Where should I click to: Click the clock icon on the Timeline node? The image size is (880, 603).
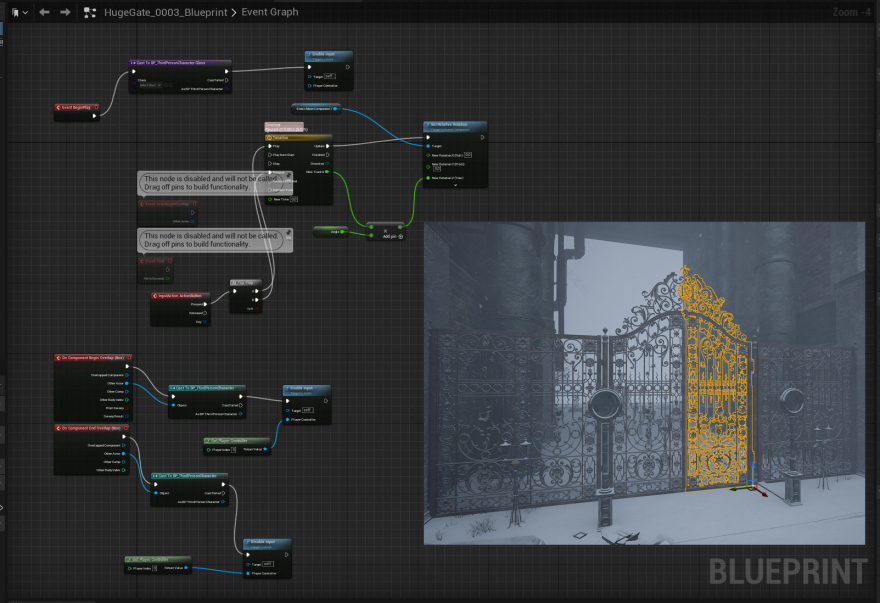pyautogui.click(x=270, y=137)
